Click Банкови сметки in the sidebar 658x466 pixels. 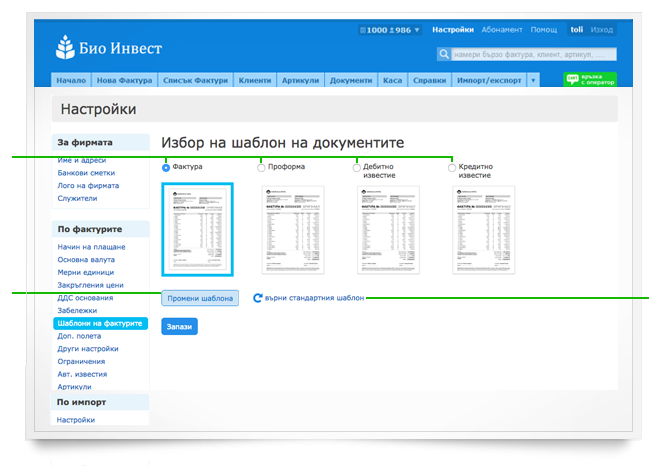(x=88, y=173)
